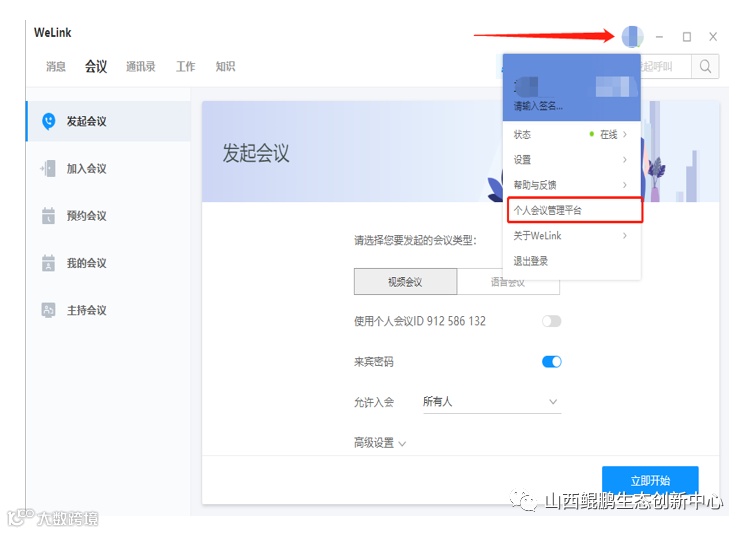Image resolution: width=747 pixels, height=533 pixels.
Task: Select the 会议 tab
Action: tap(96, 66)
